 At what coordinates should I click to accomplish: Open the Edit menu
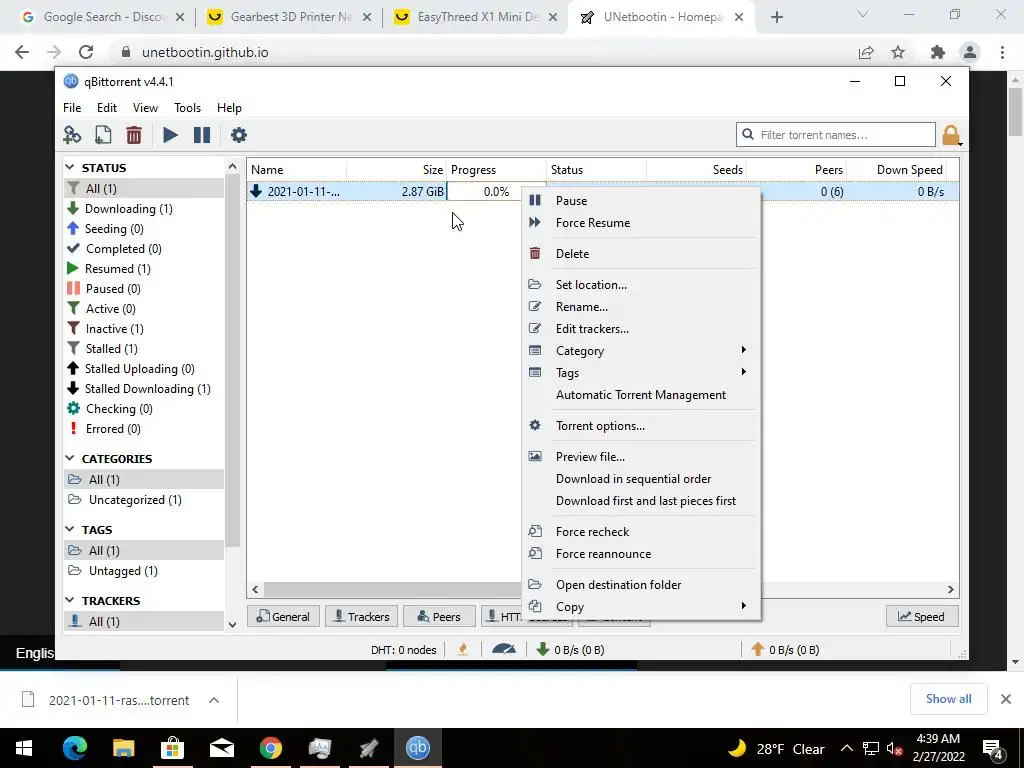click(x=107, y=108)
